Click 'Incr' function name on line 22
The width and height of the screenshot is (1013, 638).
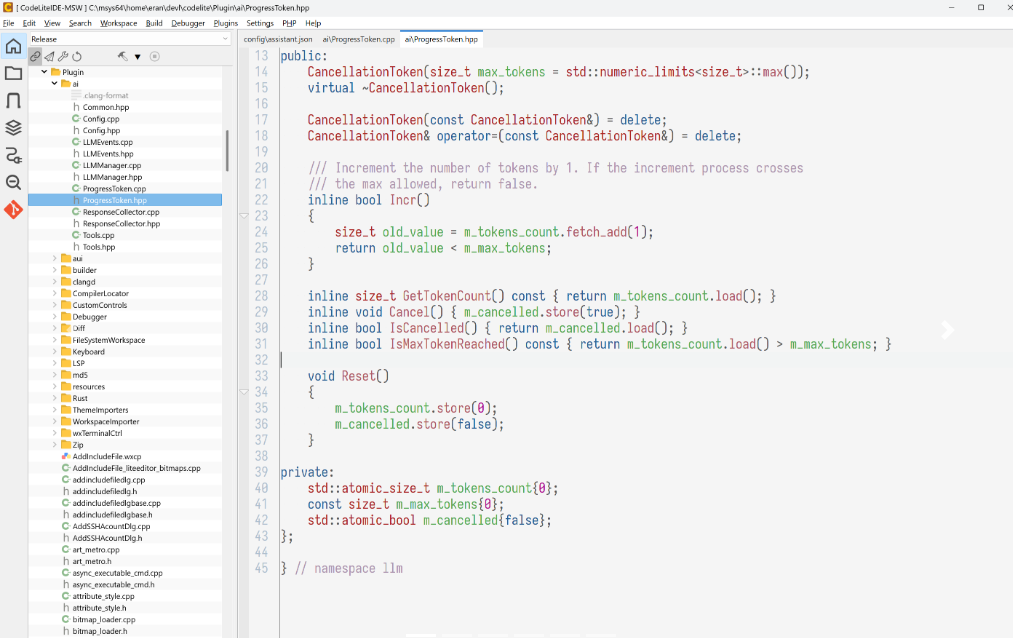[x=402, y=200]
